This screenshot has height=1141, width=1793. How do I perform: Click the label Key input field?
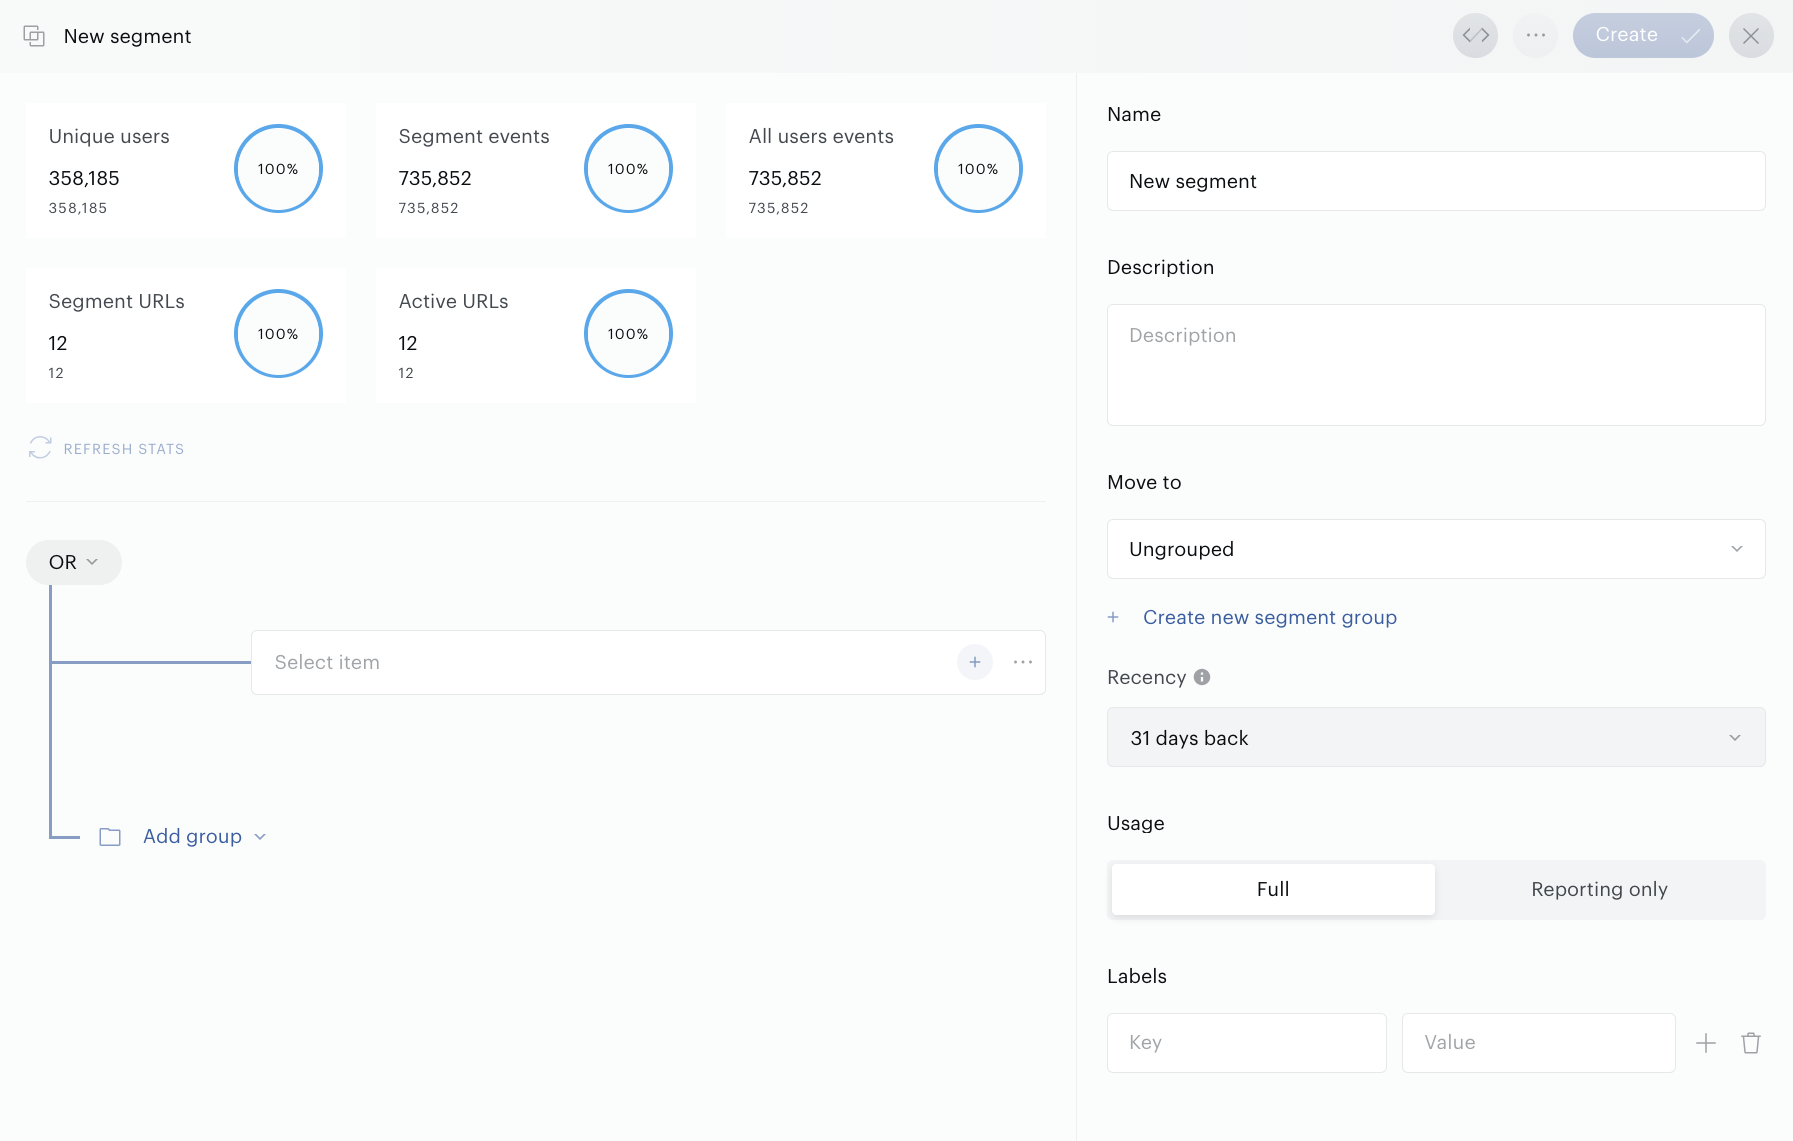click(x=1246, y=1043)
